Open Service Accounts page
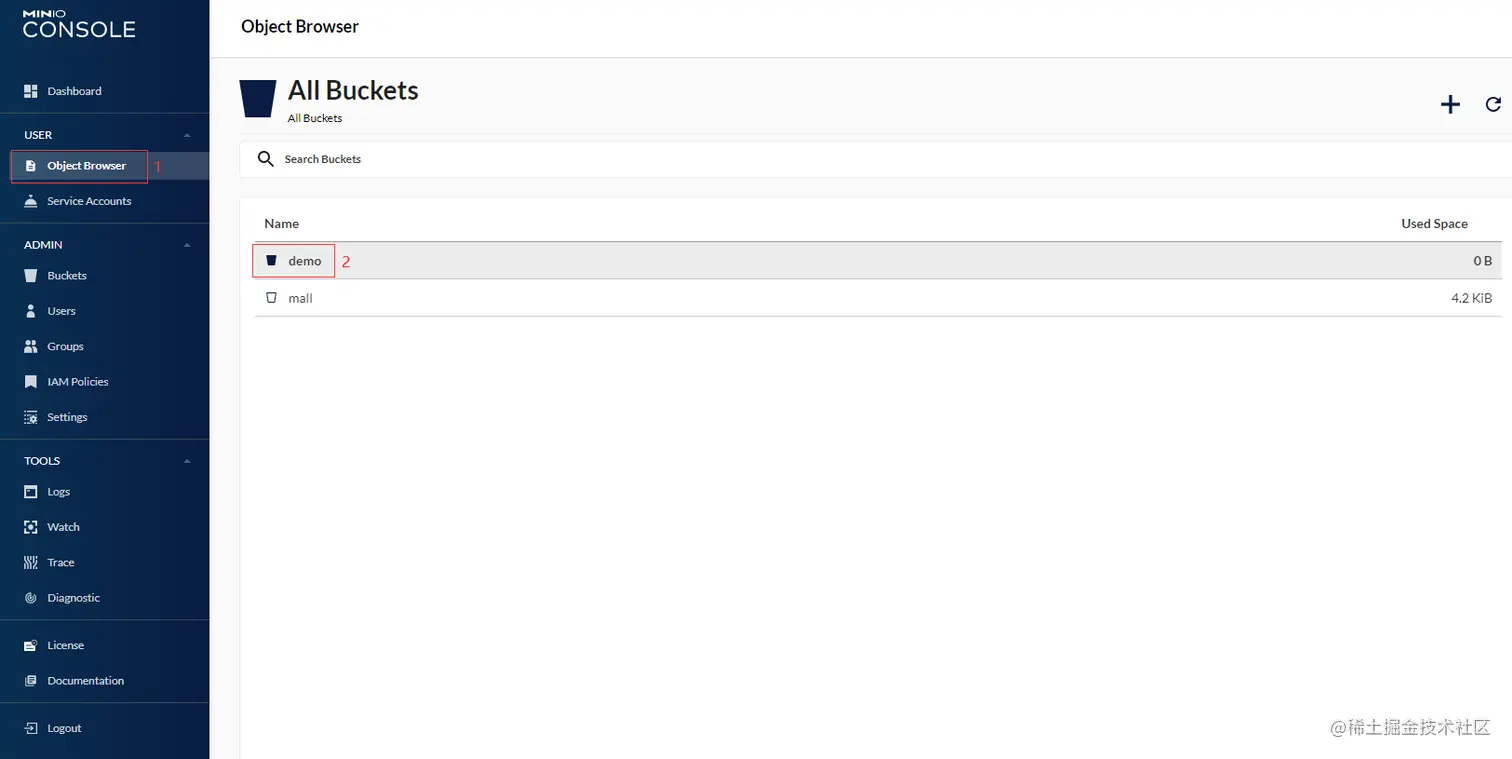Image resolution: width=1512 pixels, height=759 pixels. pos(89,201)
